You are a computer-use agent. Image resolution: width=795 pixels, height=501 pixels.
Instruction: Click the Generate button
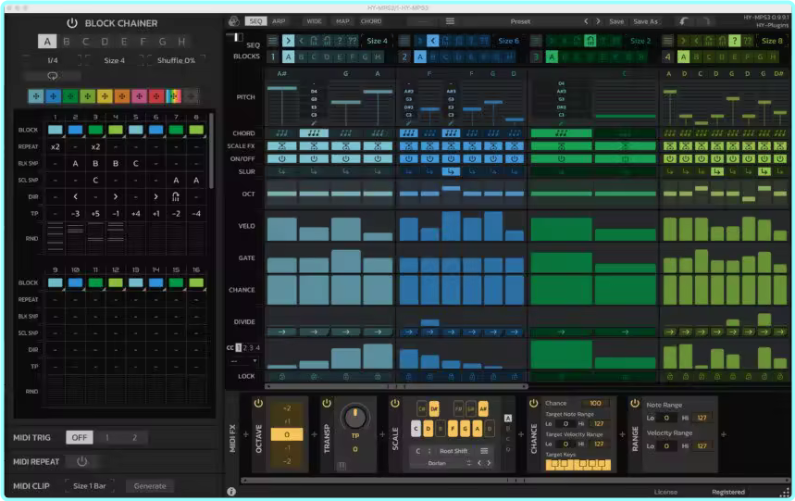[150, 486]
